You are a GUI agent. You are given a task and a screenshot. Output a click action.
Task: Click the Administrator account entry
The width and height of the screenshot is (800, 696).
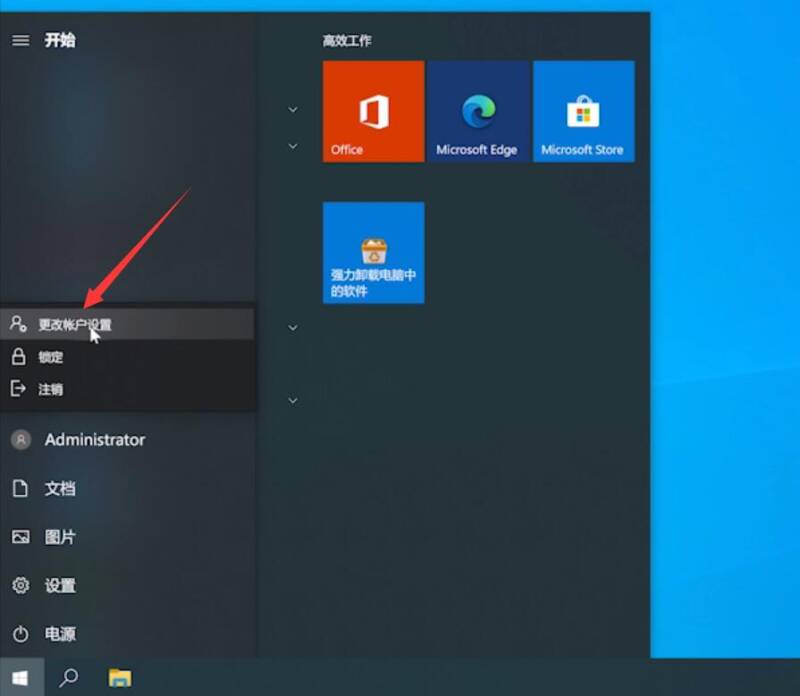point(128,440)
